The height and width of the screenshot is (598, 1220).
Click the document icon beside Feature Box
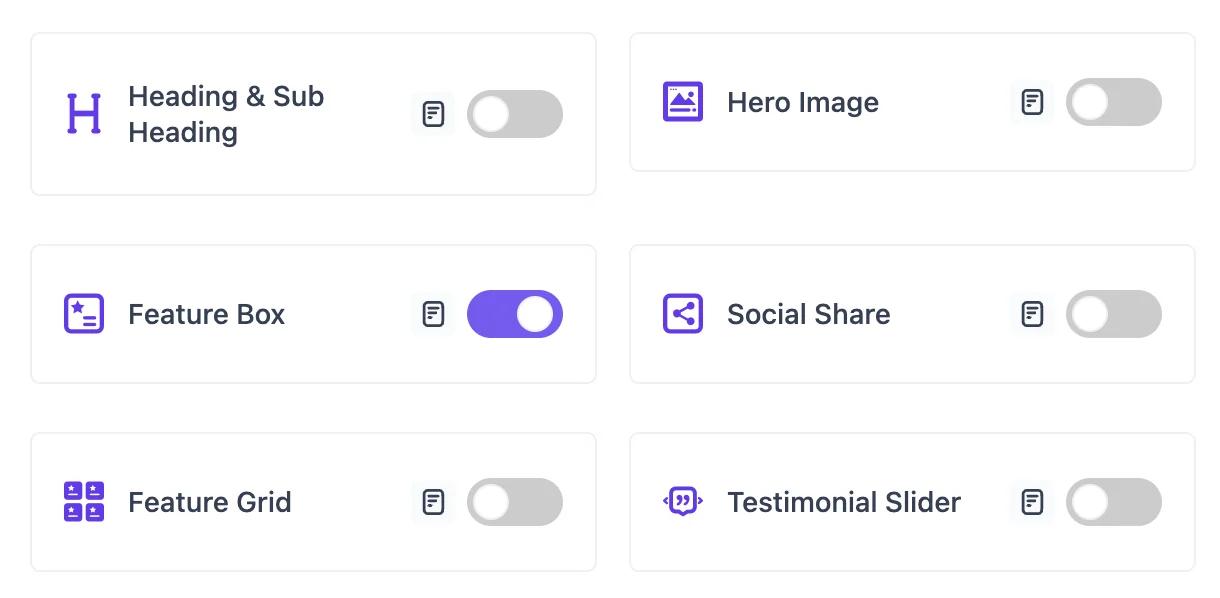[433, 314]
